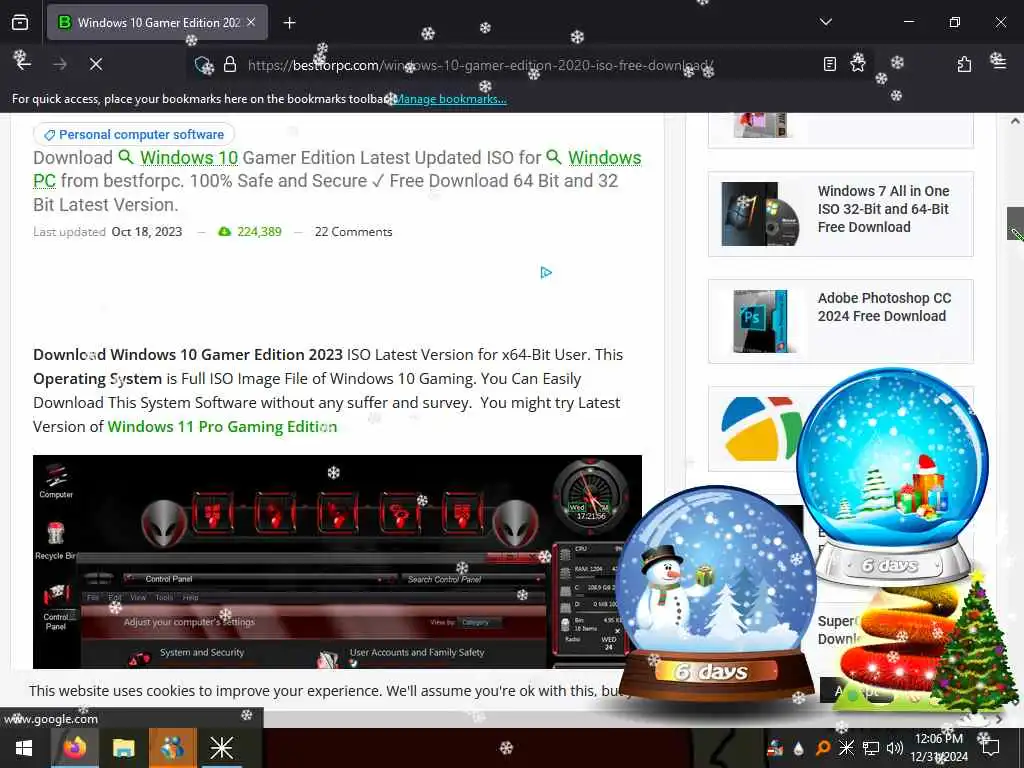Click the AdChoices triangle icon
Image resolution: width=1024 pixels, height=768 pixels.
[546, 272]
